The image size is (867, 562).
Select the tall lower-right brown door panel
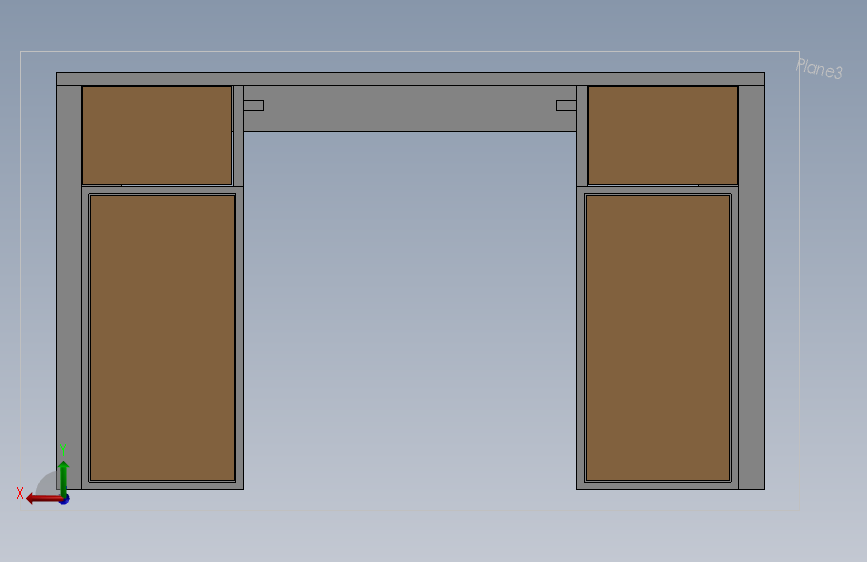(658, 338)
